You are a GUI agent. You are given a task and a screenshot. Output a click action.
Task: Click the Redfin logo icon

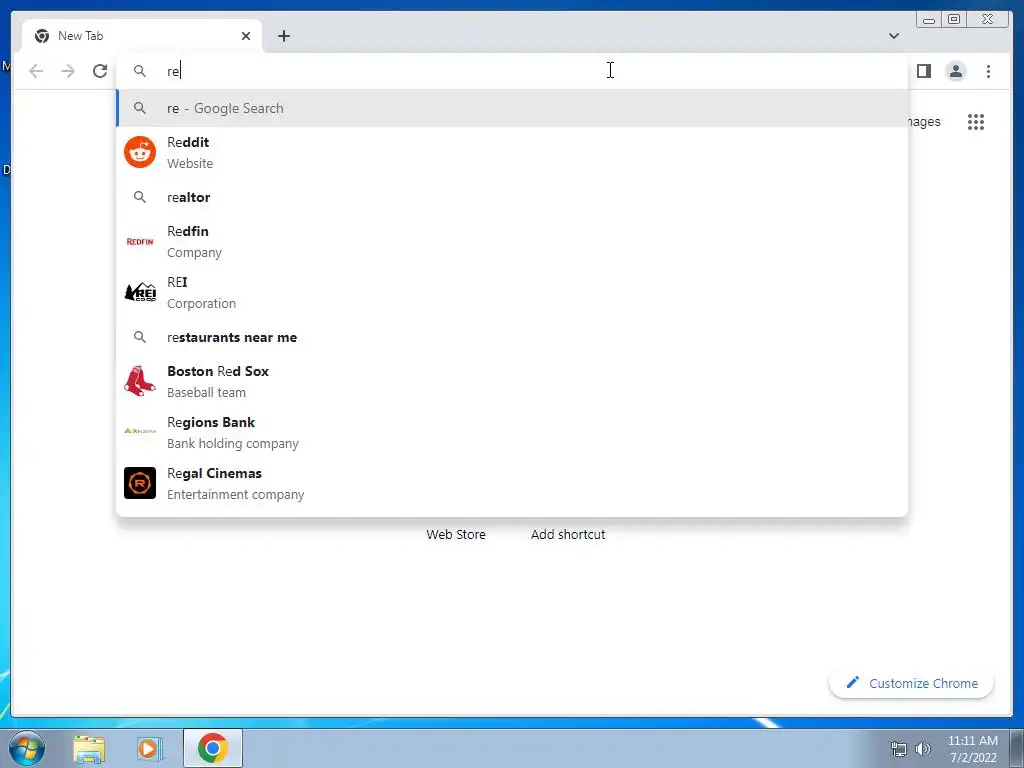(140, 242)
